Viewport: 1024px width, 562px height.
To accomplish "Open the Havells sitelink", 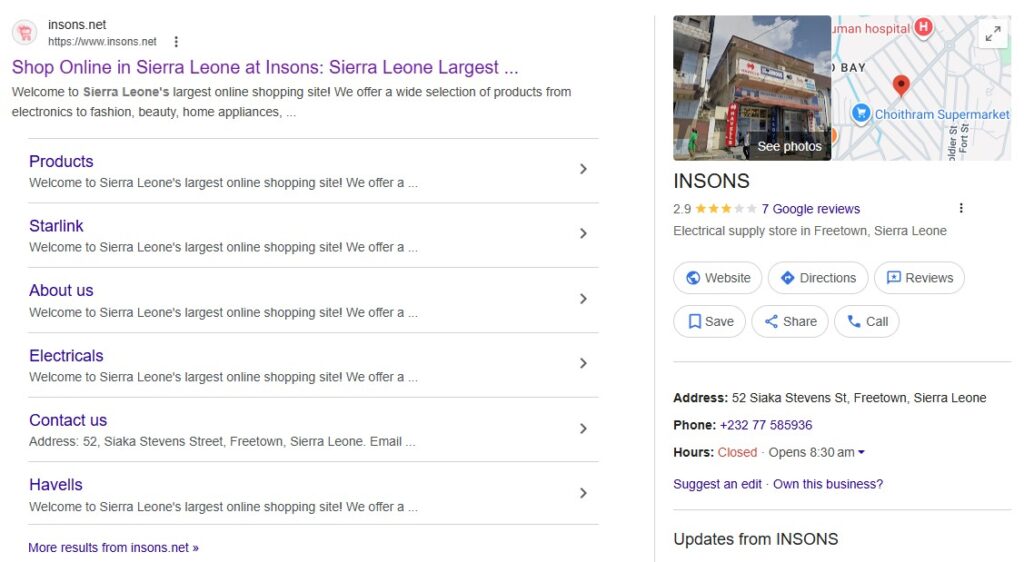I will tap(56, 485).
